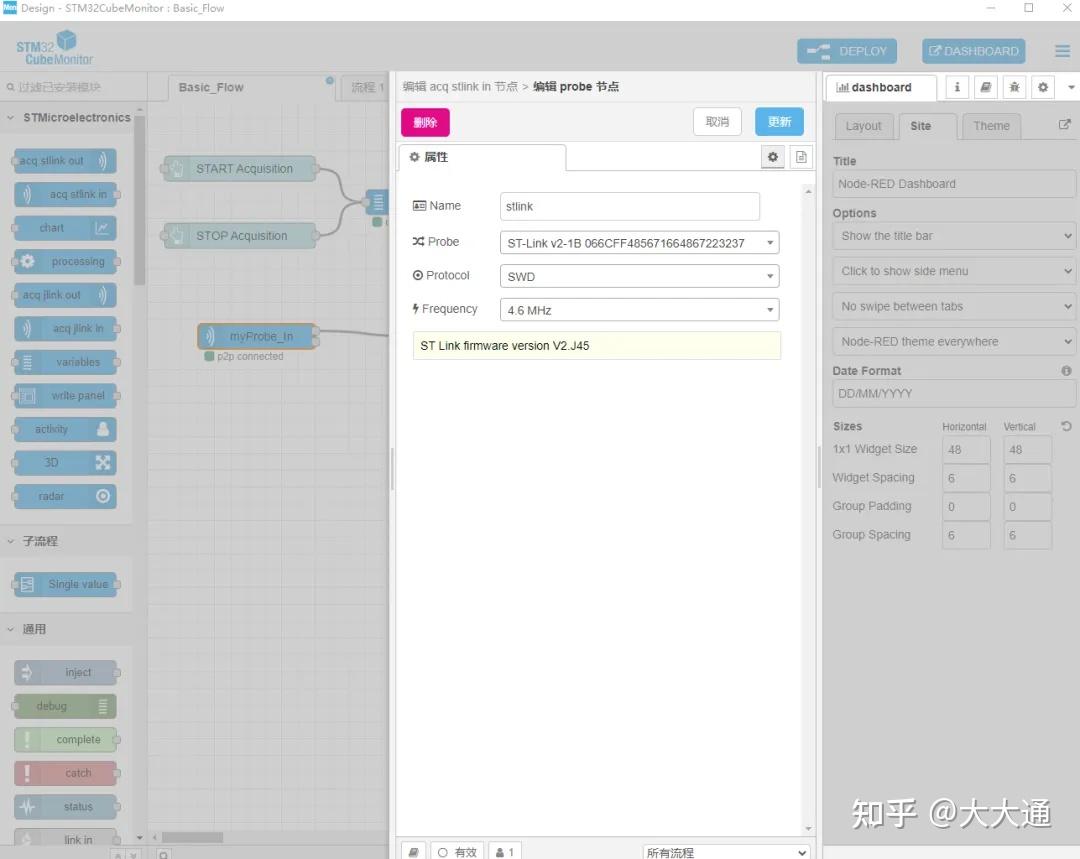Screen dimensions: 1080x859
Task: Select the radar node in the palette
Action: pyautogui.click(x=63, y=496)
